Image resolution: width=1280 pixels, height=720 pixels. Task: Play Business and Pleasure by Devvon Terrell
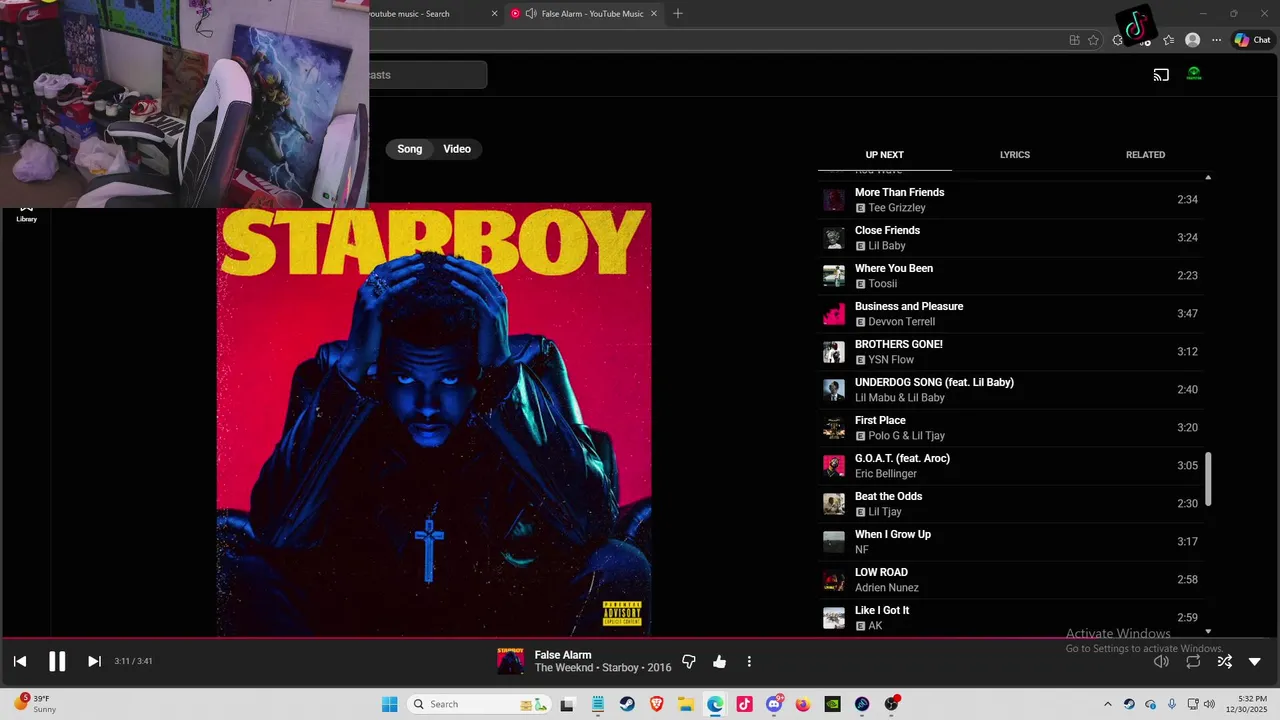coord(1010,314)
